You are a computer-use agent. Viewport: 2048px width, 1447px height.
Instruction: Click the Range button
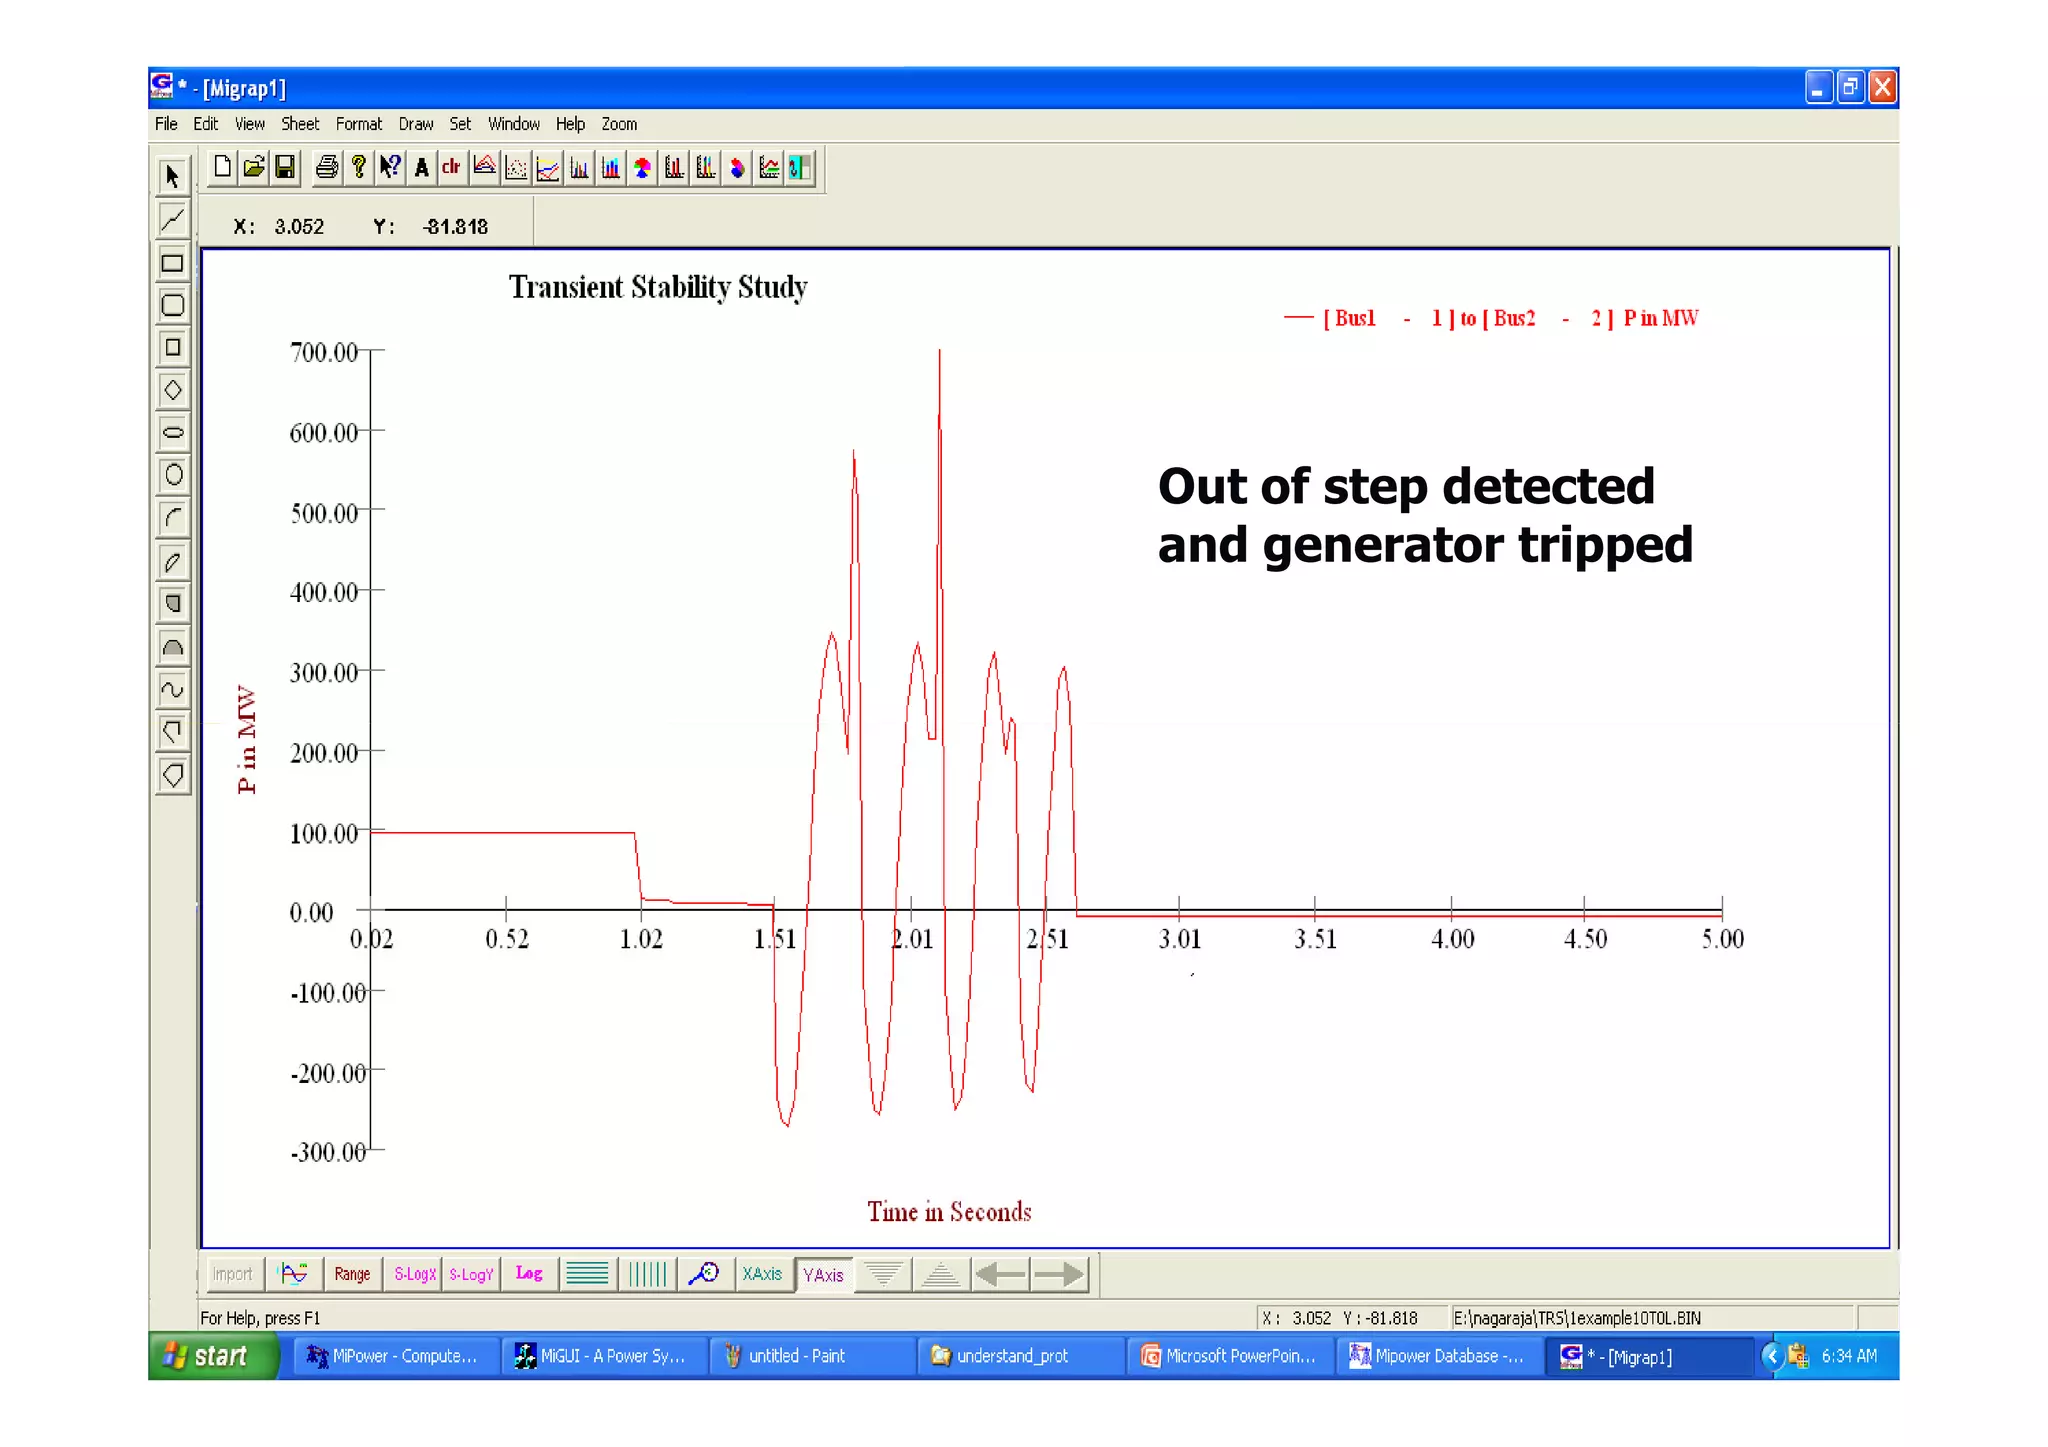tap(352, 1274)
